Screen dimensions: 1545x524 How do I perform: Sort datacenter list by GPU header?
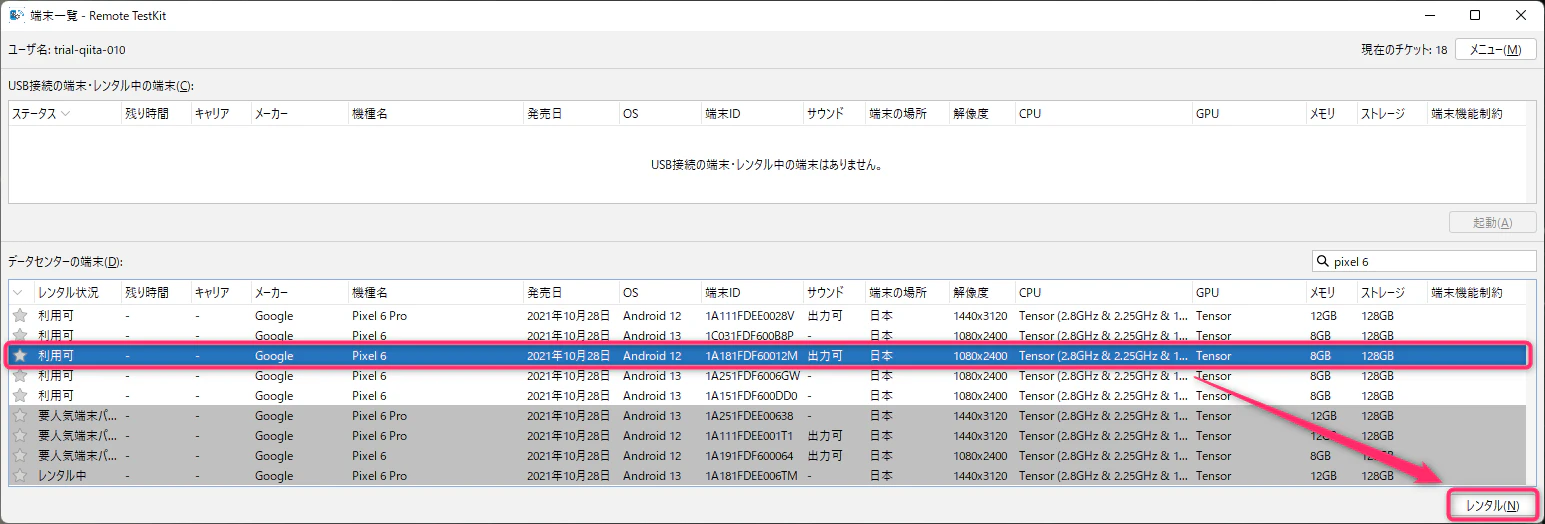(x=1248, y=293)
